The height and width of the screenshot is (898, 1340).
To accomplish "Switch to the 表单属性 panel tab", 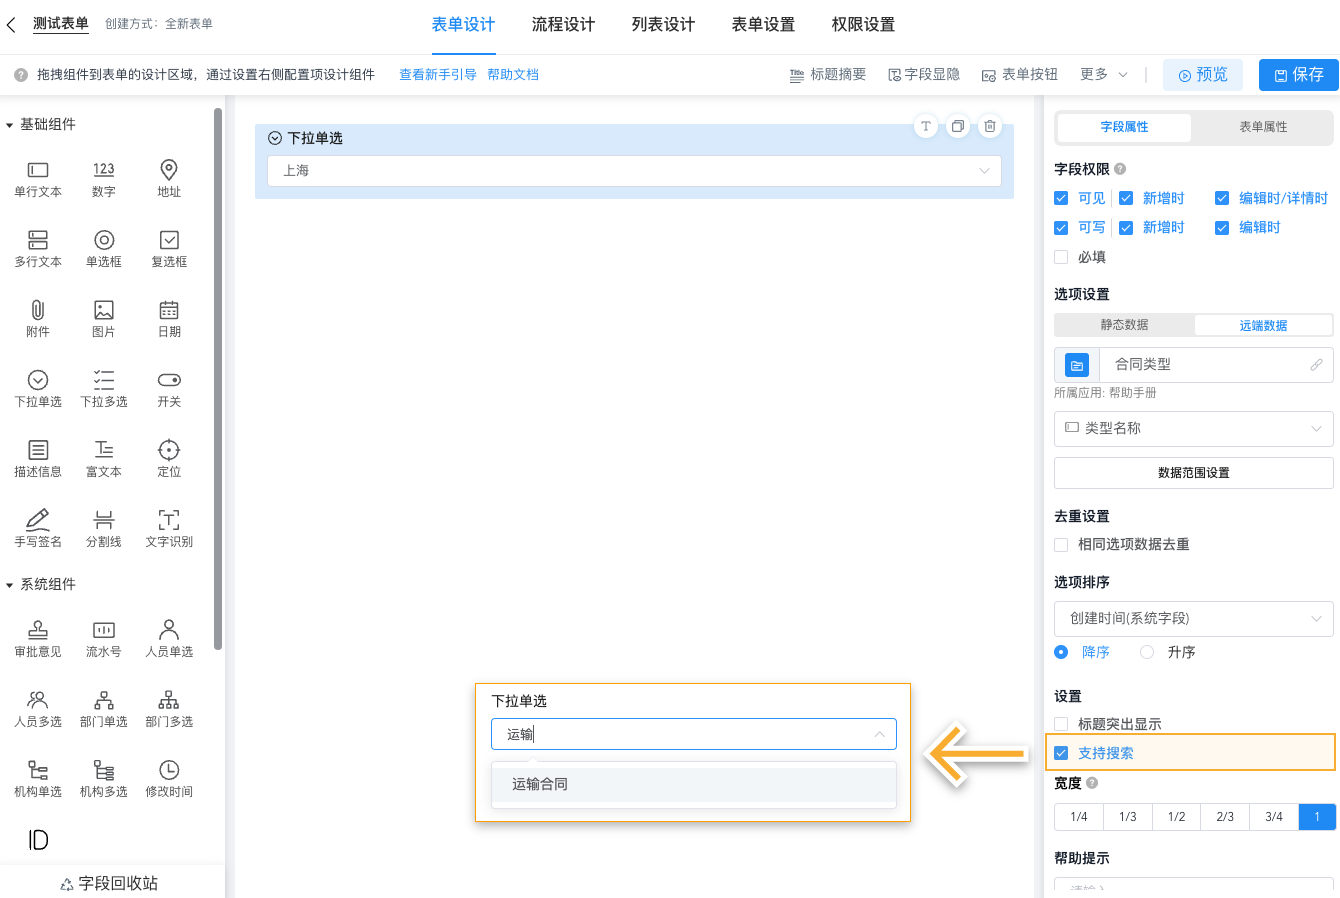I will point(1261,128).
